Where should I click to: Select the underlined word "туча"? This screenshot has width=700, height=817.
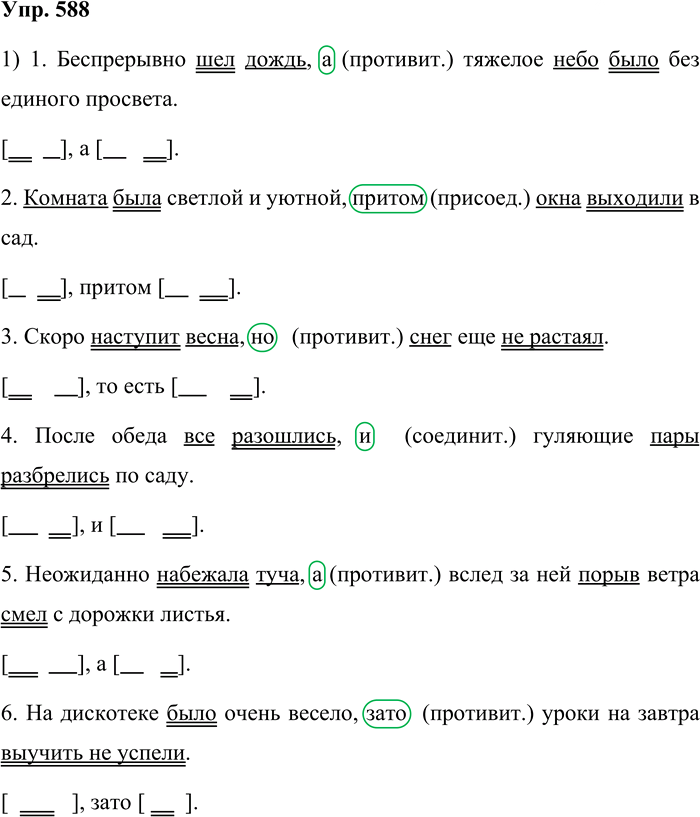coord(277,575)
